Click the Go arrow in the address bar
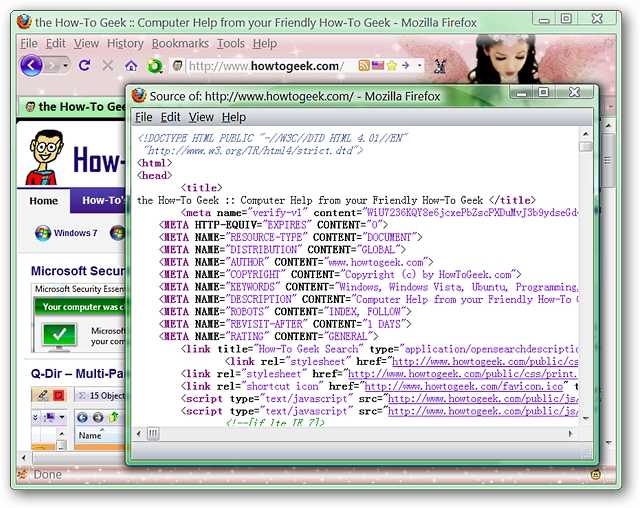 tap(405, 65)
